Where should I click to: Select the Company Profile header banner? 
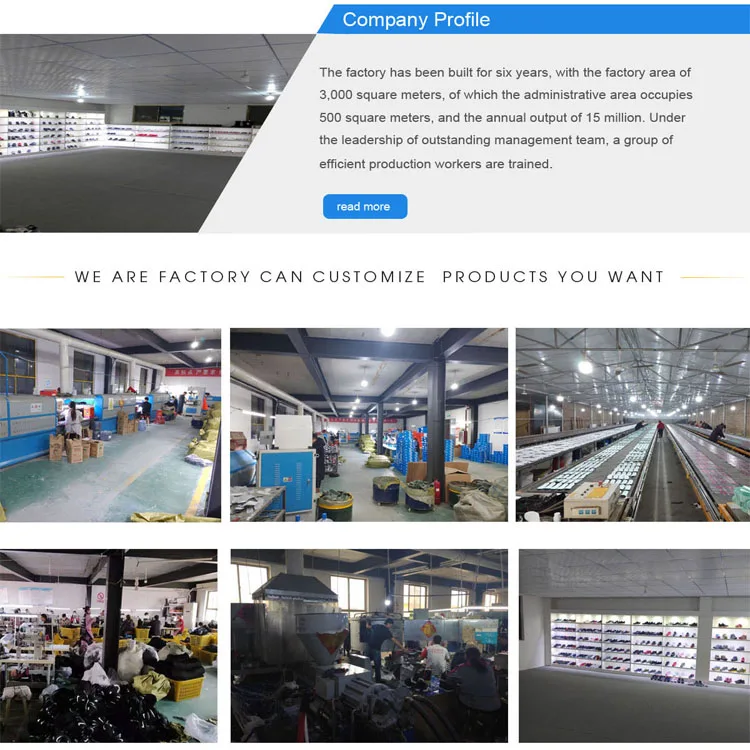(x=533, y=20)
